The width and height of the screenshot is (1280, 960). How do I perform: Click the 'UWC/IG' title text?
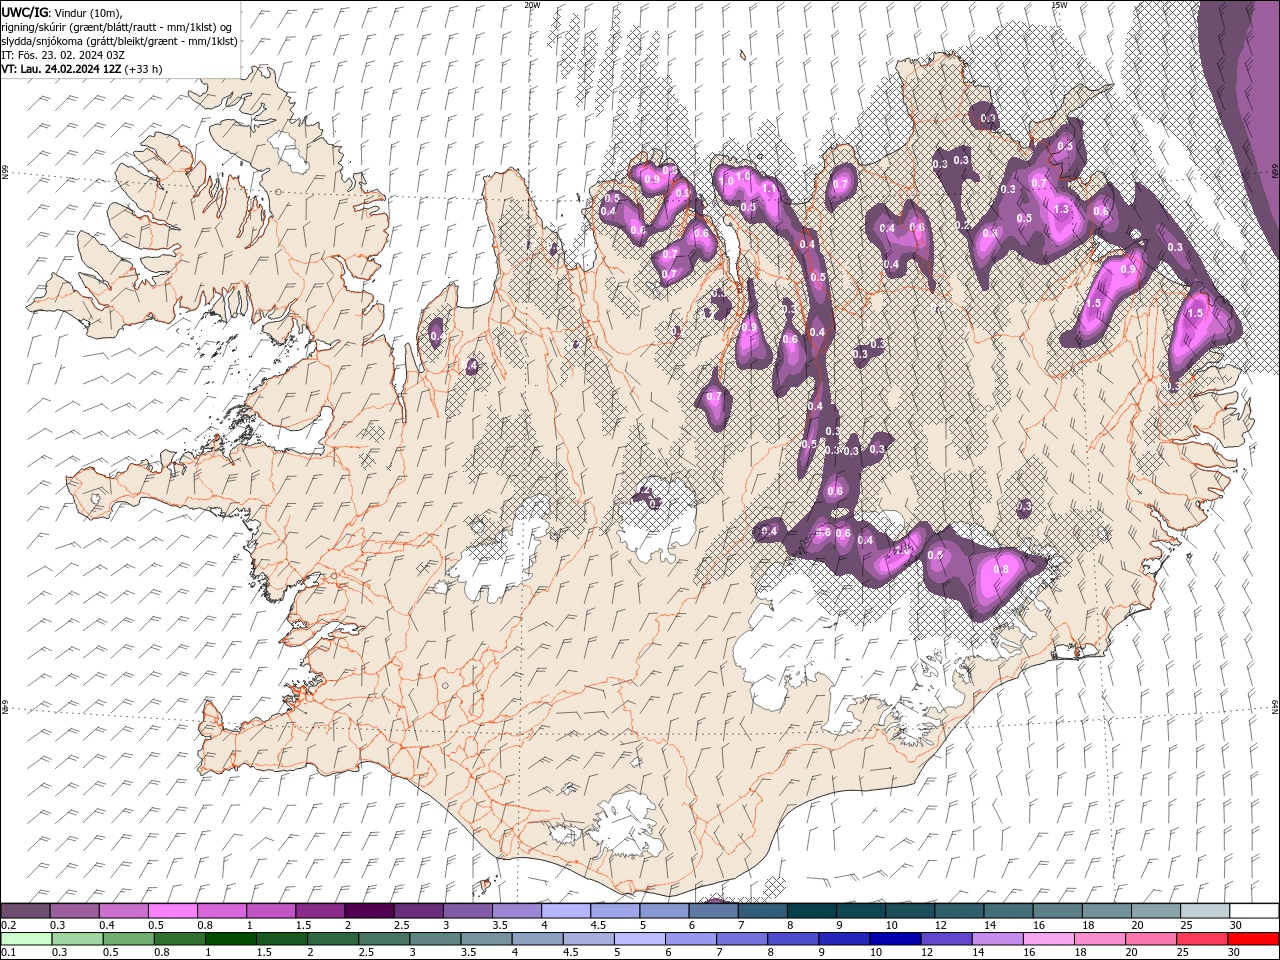tap(25, 12)
